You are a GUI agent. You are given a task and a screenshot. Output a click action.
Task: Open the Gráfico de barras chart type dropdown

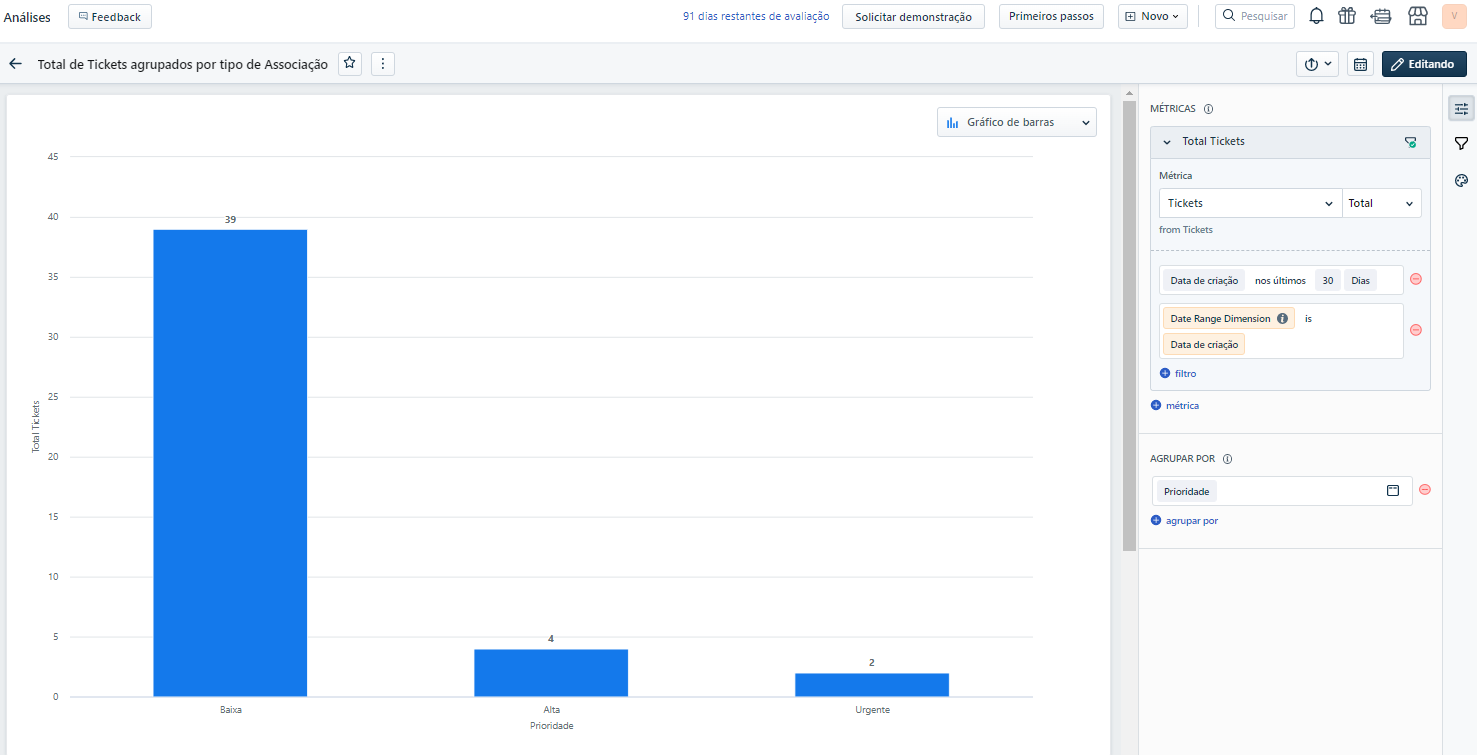click(x=1016, y=122)
